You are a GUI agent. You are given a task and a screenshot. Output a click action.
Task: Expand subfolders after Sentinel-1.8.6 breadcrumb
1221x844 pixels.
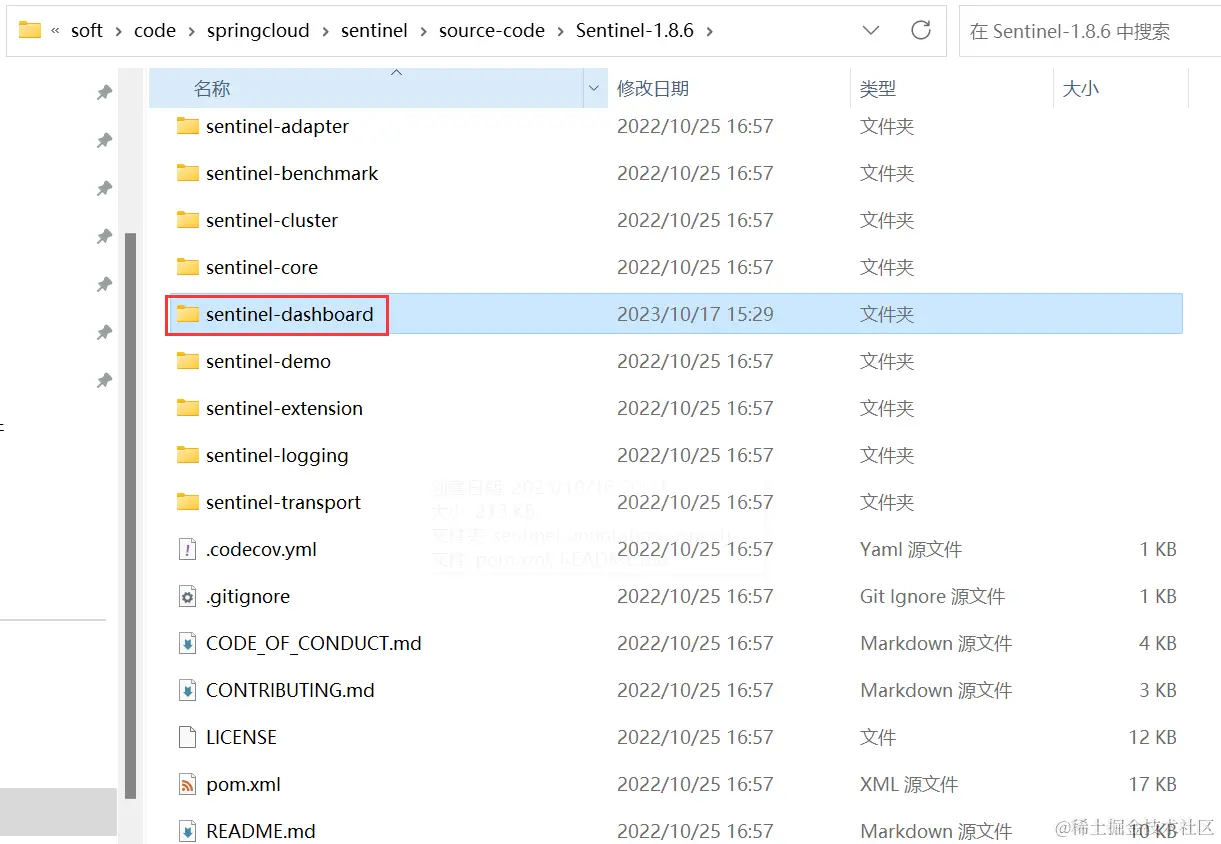click(x=710, y=31)
